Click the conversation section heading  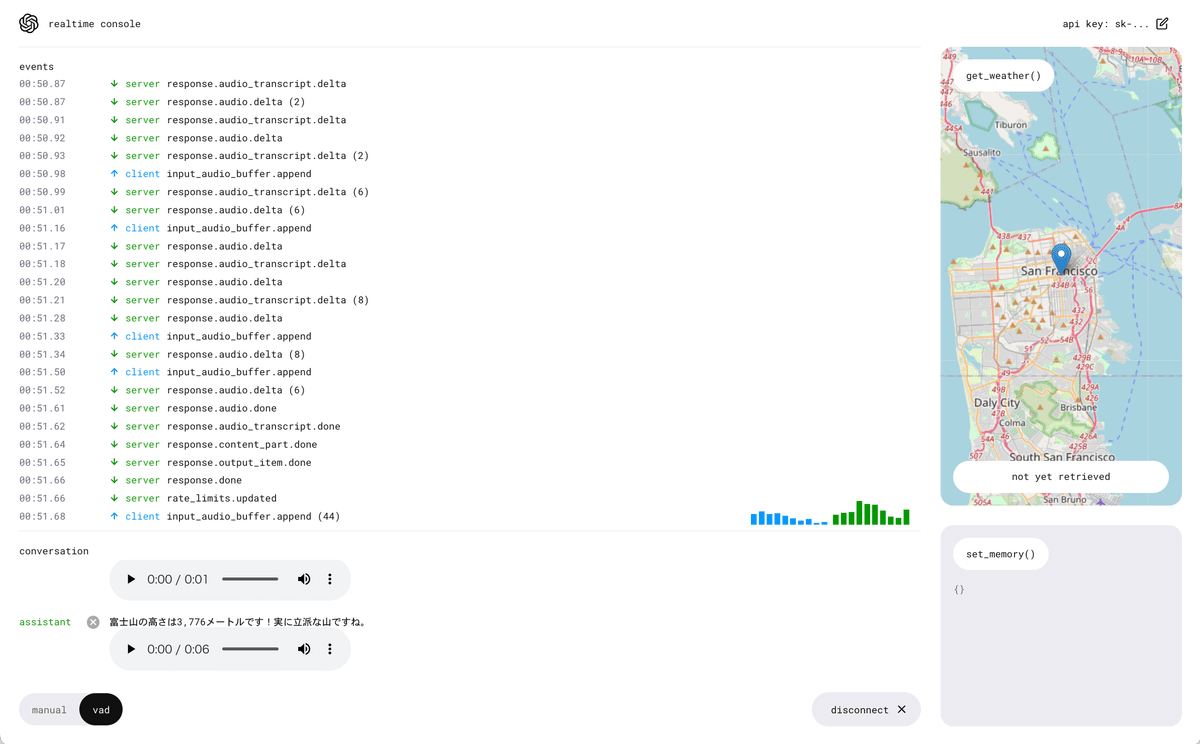tap(54, 550)
